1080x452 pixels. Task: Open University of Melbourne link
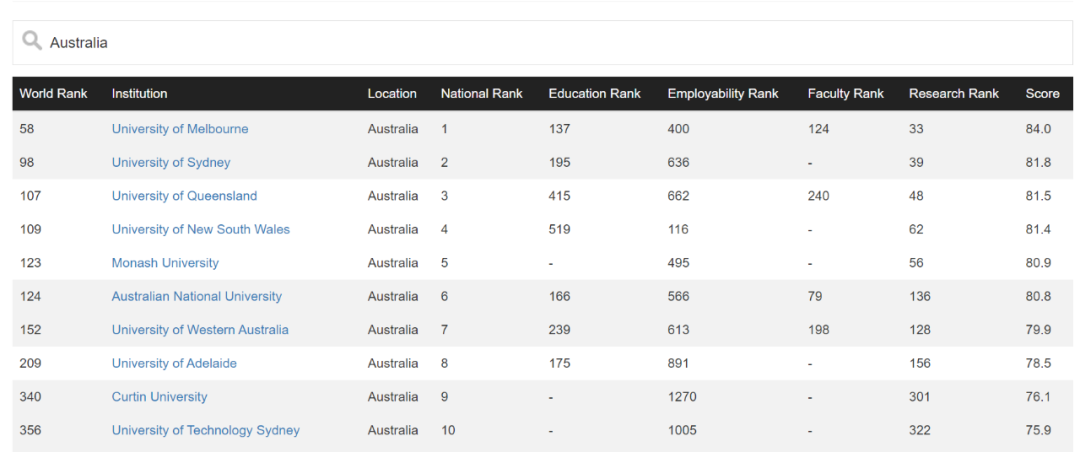[x=180, y=129]
